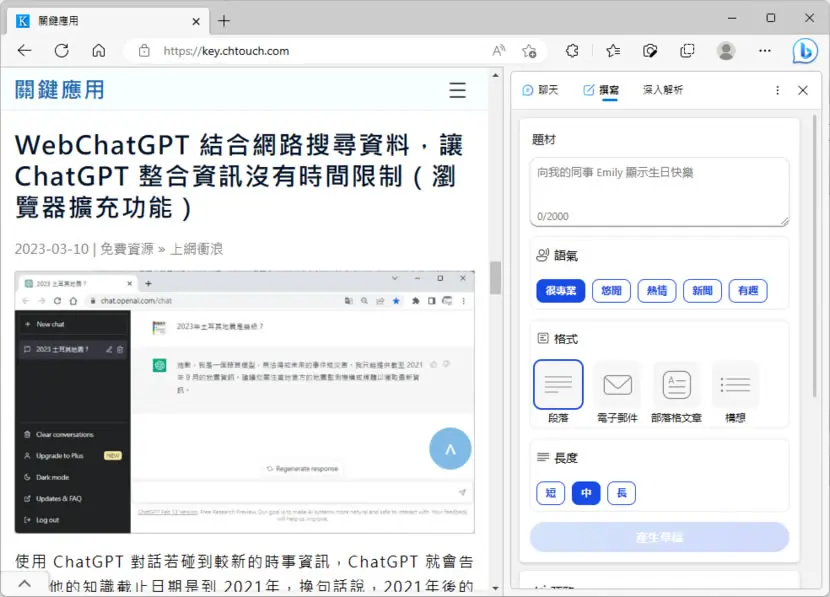This screenshot has width=830, height=597.
Task: Click the 產生草稿 button
Action: click(660, 538)
